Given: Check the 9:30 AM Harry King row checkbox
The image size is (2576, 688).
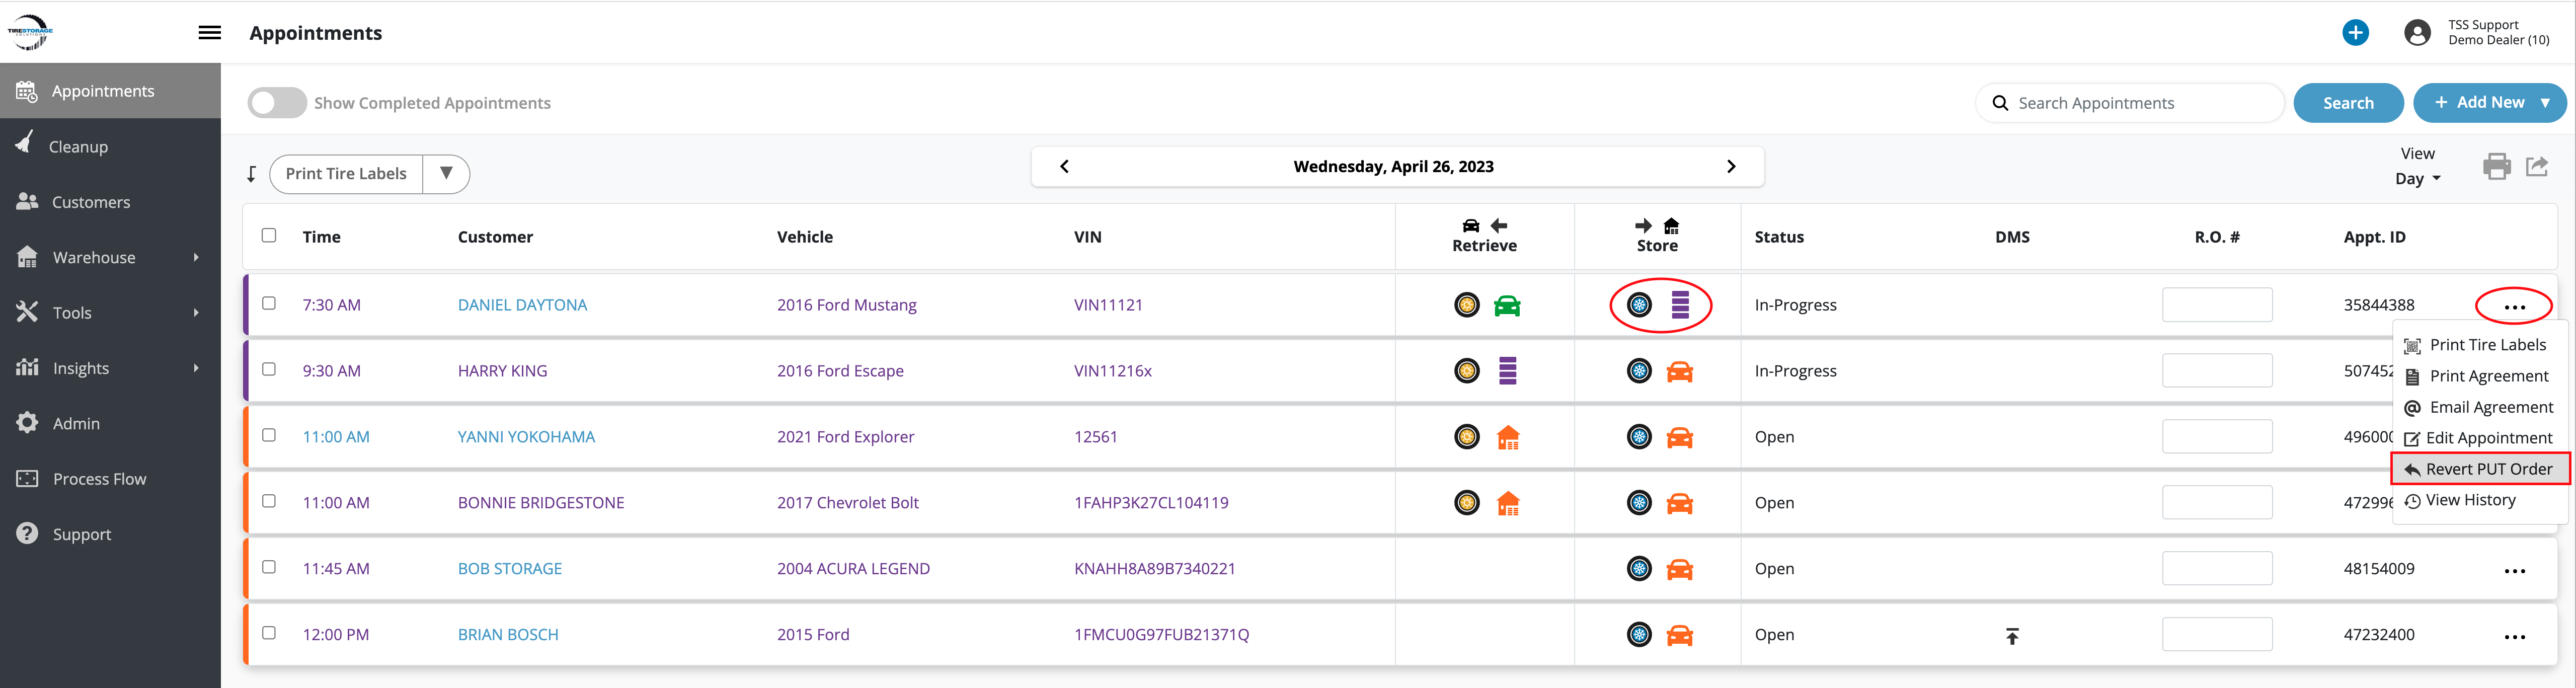Looking at the screenshot, I should (x=269, y=369).
